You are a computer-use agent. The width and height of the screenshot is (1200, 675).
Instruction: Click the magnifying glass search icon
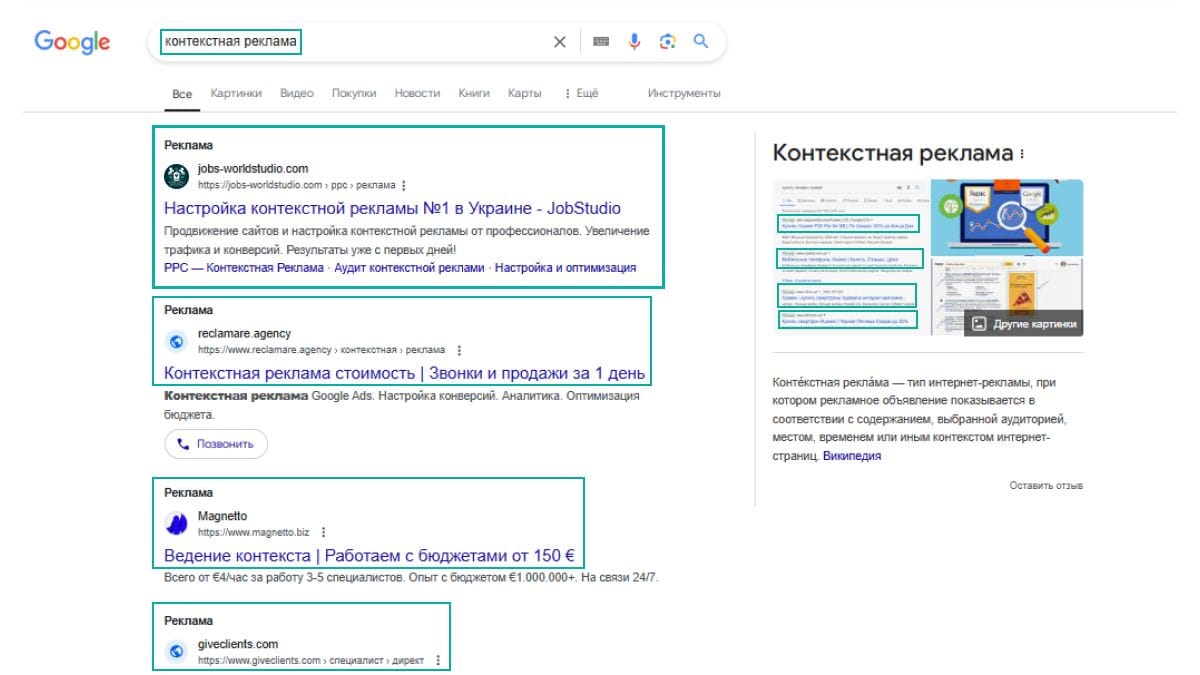(x=701, y=41)
